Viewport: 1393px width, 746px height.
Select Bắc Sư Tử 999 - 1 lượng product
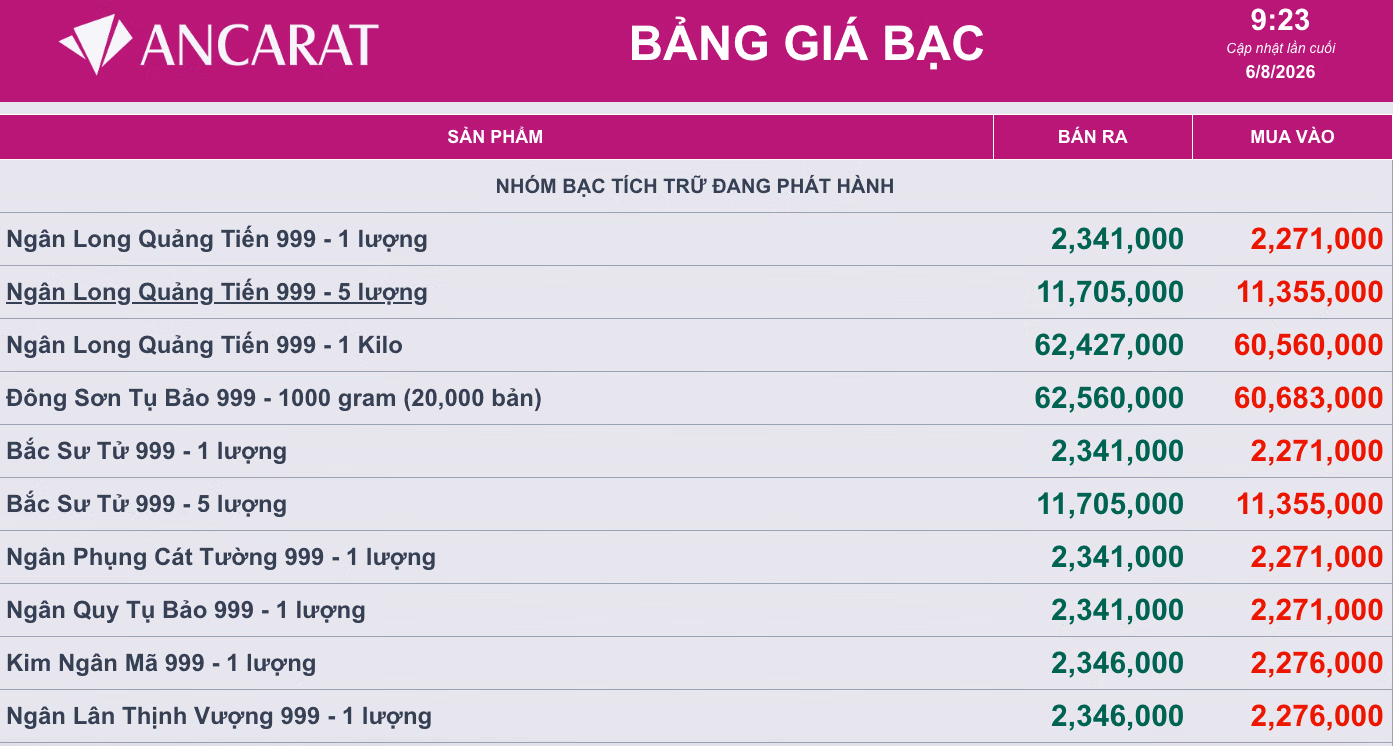click(147, 451)
